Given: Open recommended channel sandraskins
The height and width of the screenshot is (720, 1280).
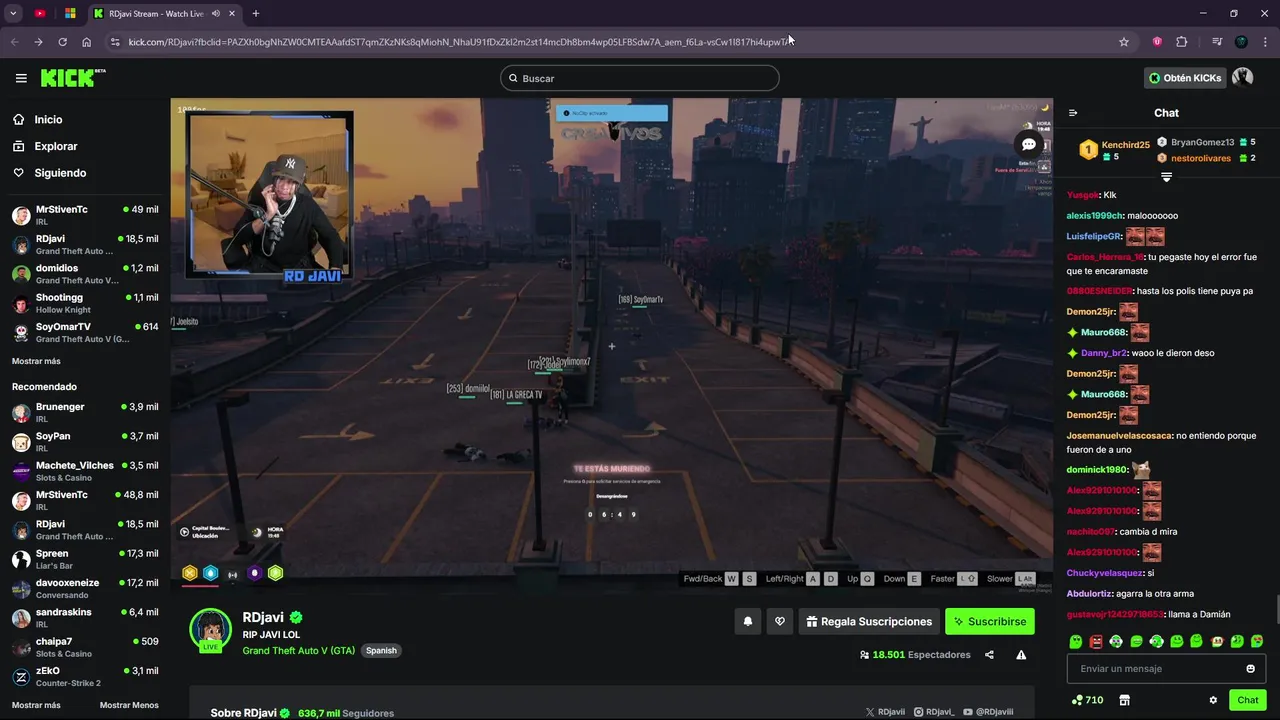Looking at the screenshot, I should point(85,617).
